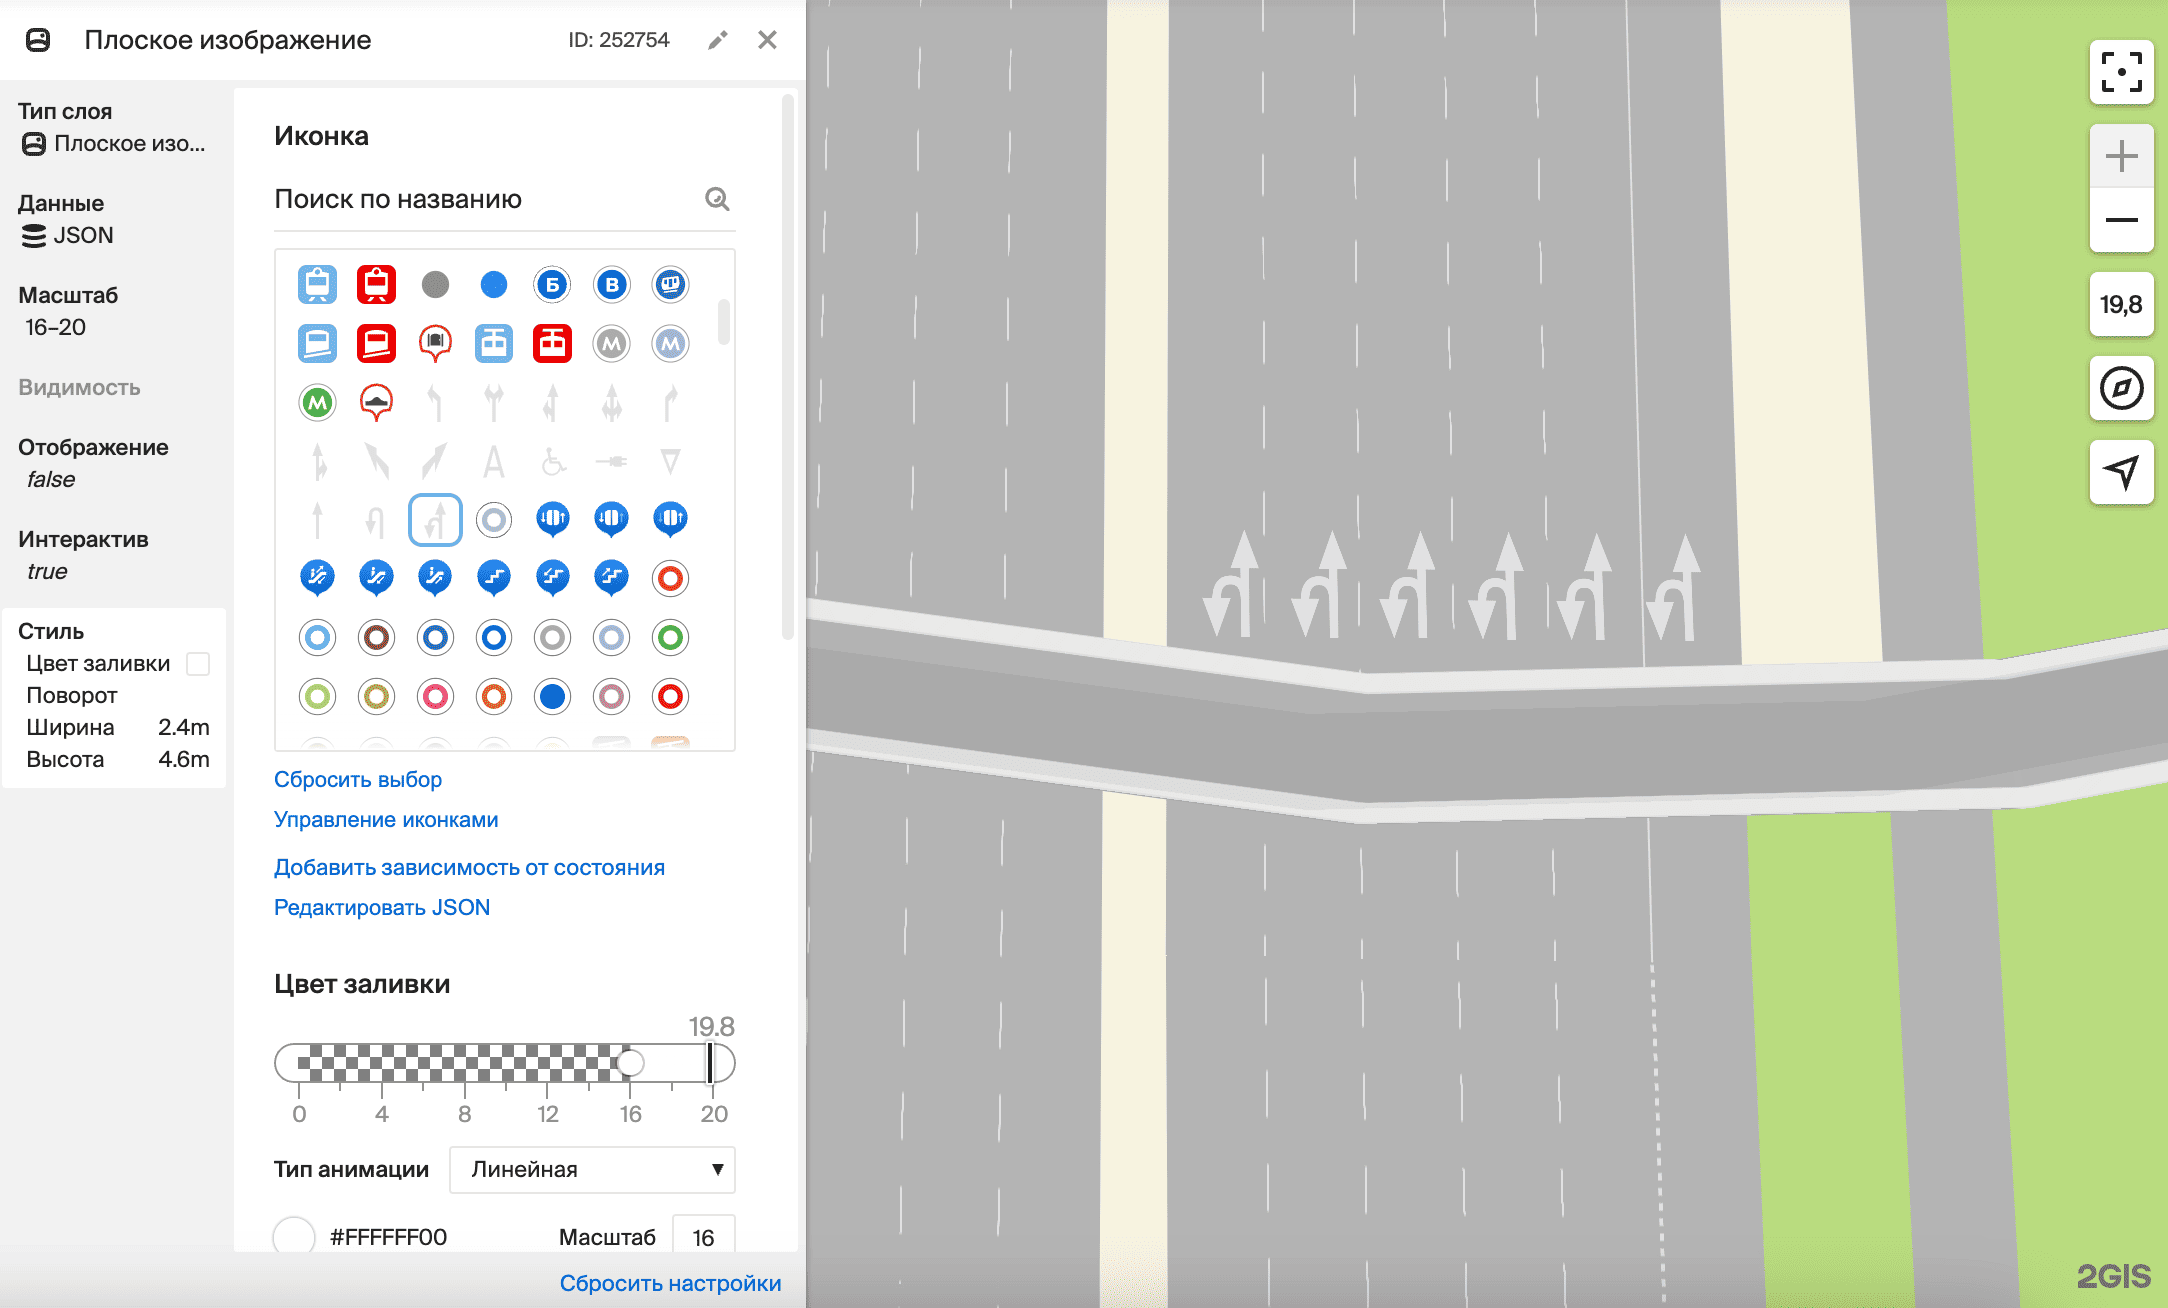Image resolution: width=2168 pixels, height=1308 pixels.
Task: Click the pencil edit icon near ID
Action: pyautogui.click(x=717, y=40)
